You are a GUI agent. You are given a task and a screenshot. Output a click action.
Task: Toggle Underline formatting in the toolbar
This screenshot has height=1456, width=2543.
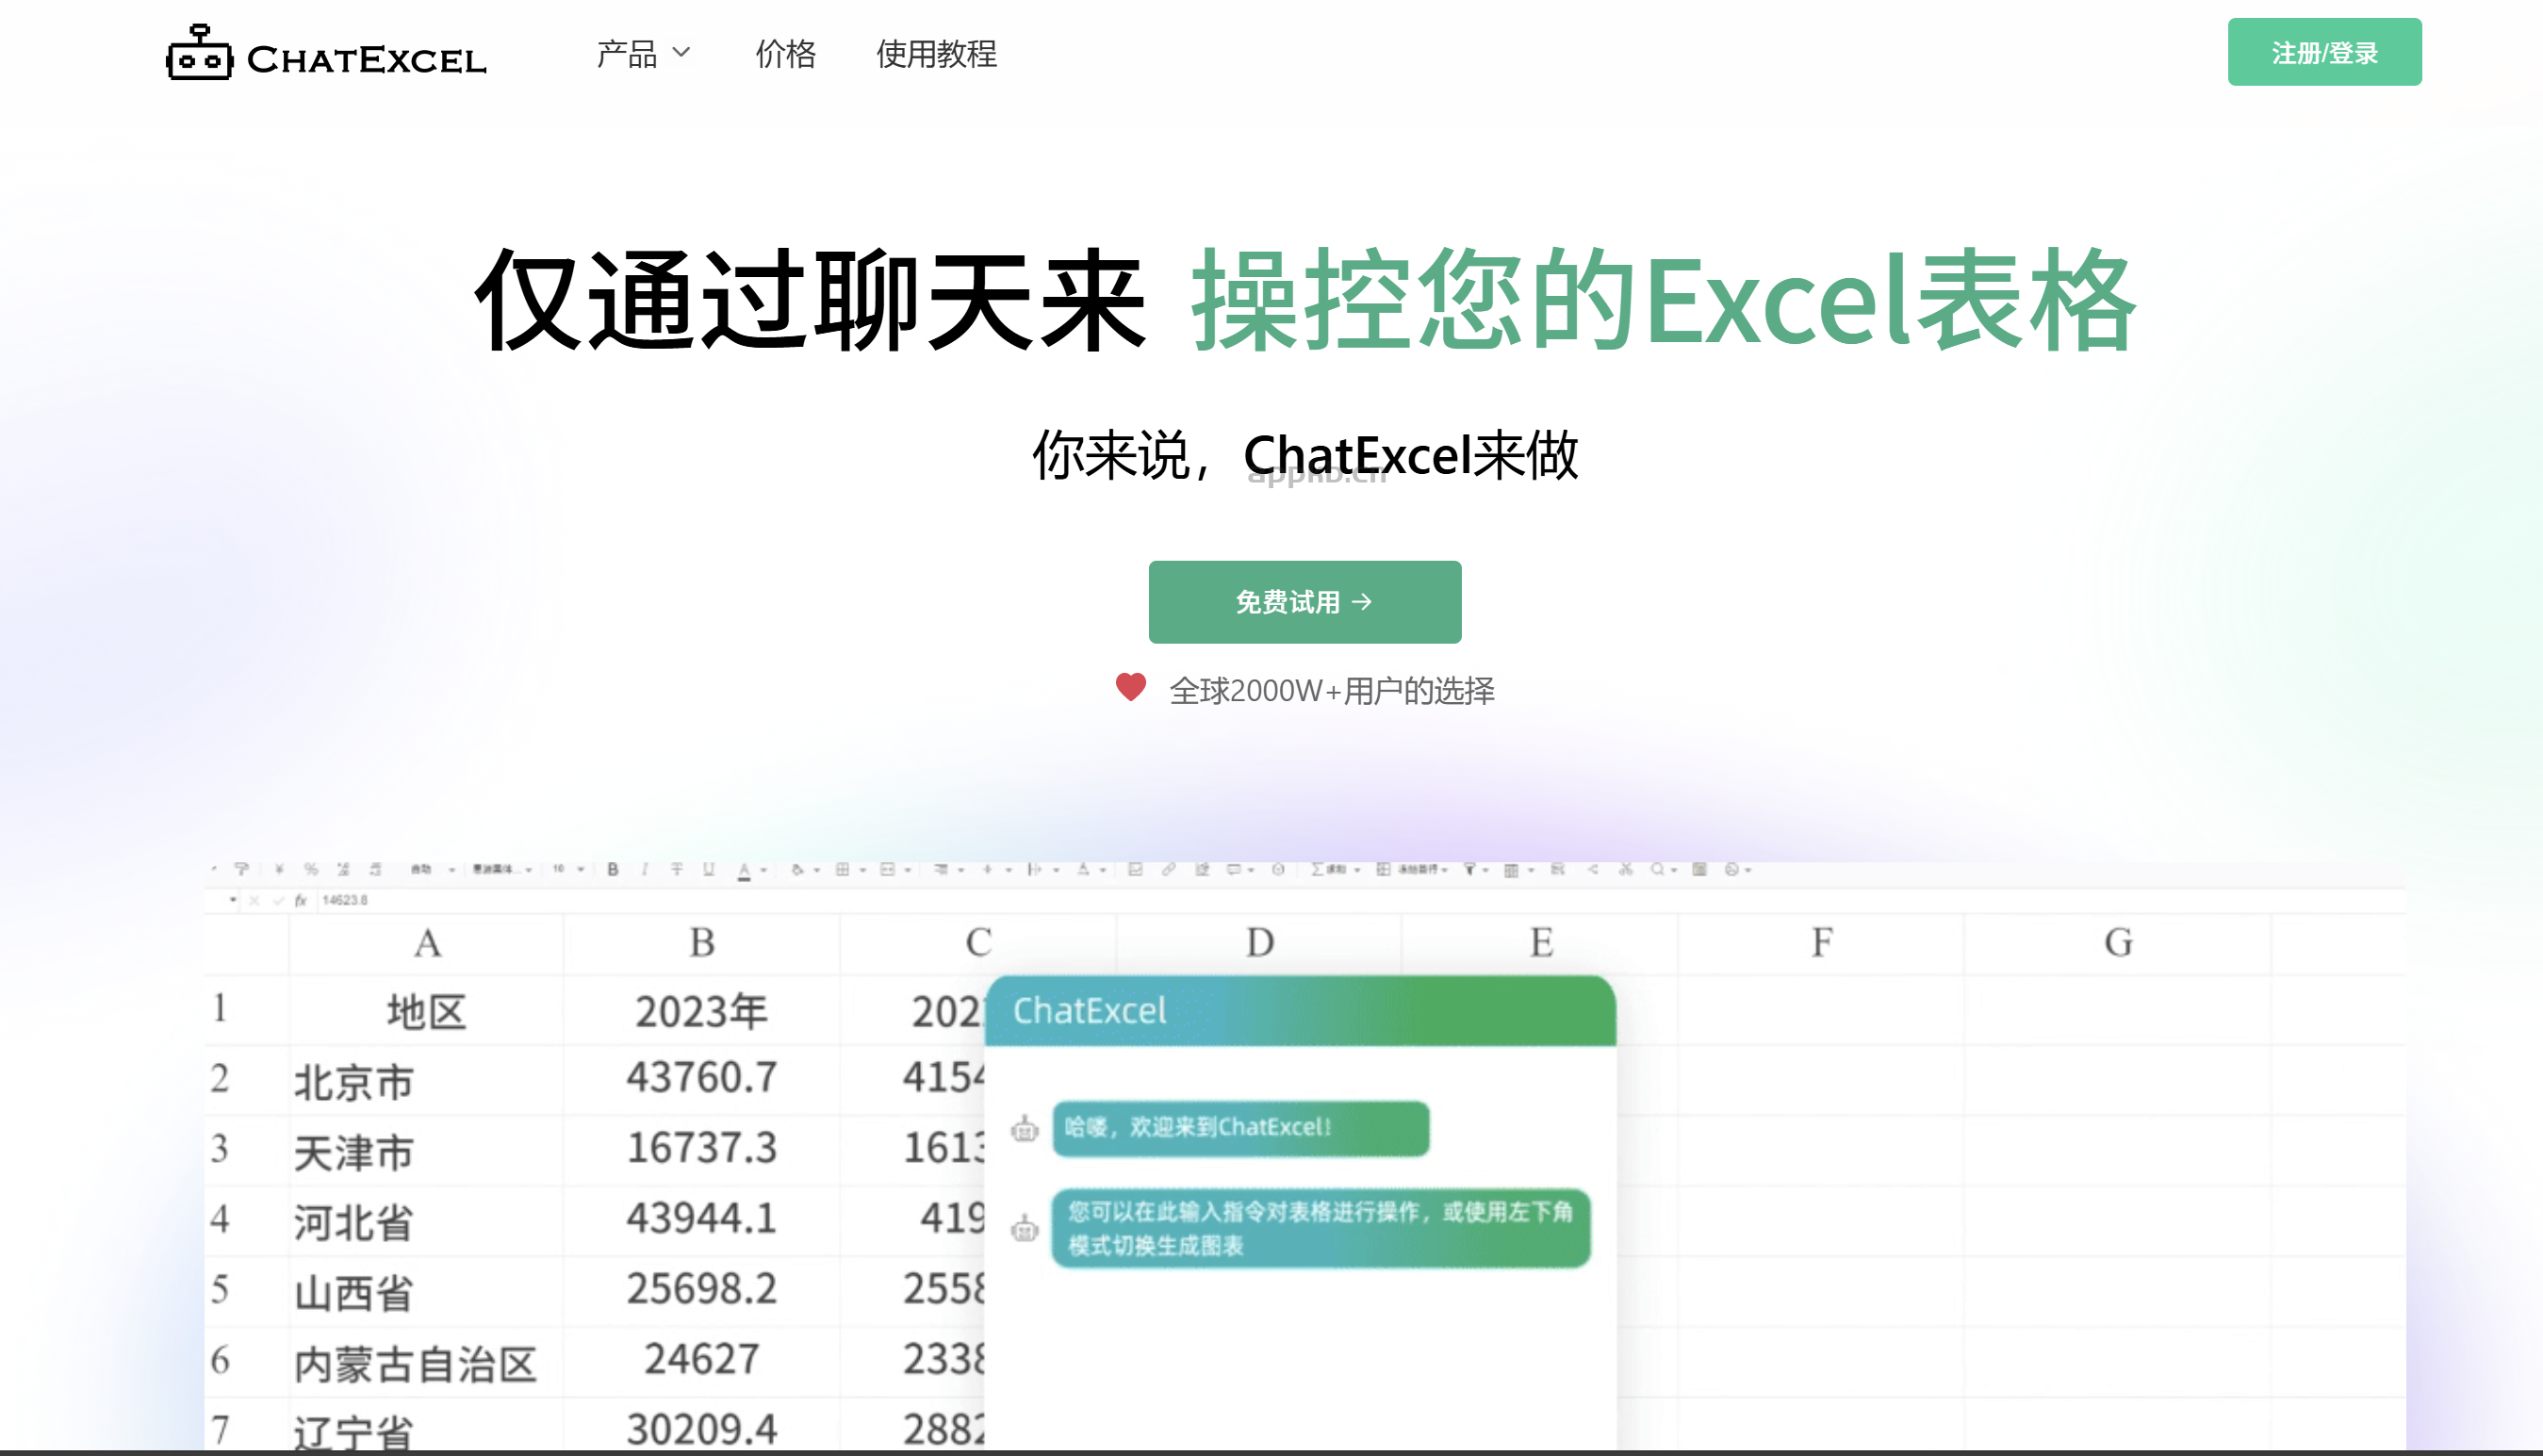pyautogui.click(x=708, y=869)
